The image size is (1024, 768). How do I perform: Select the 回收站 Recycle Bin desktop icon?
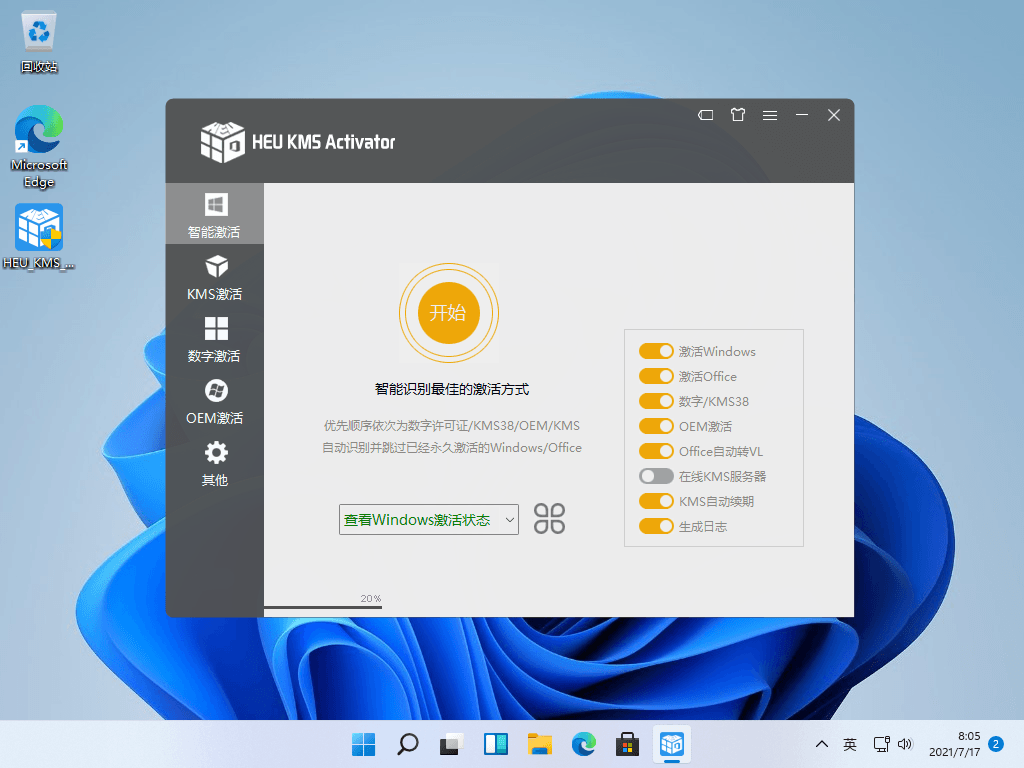[39, 41]
